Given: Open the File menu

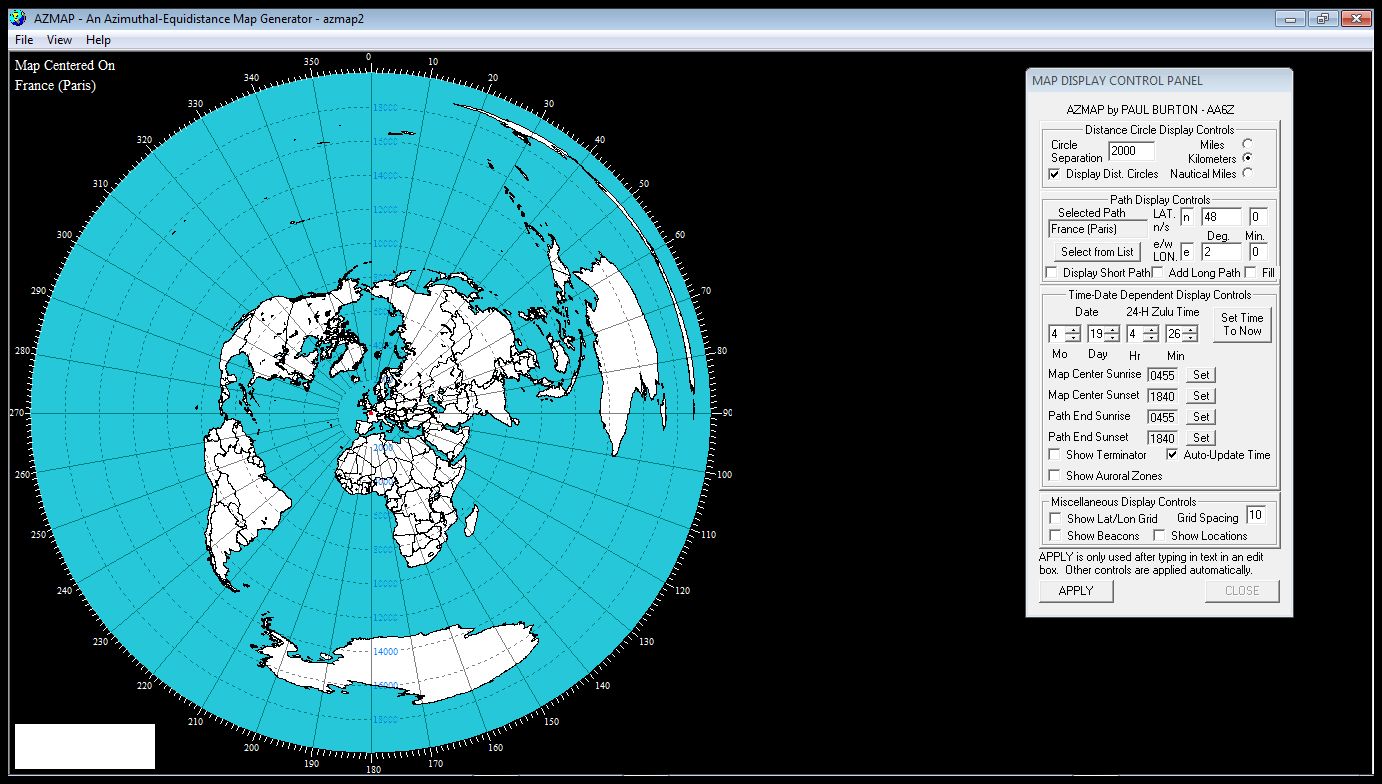Looking at the screenshot, I should (23, 39).
